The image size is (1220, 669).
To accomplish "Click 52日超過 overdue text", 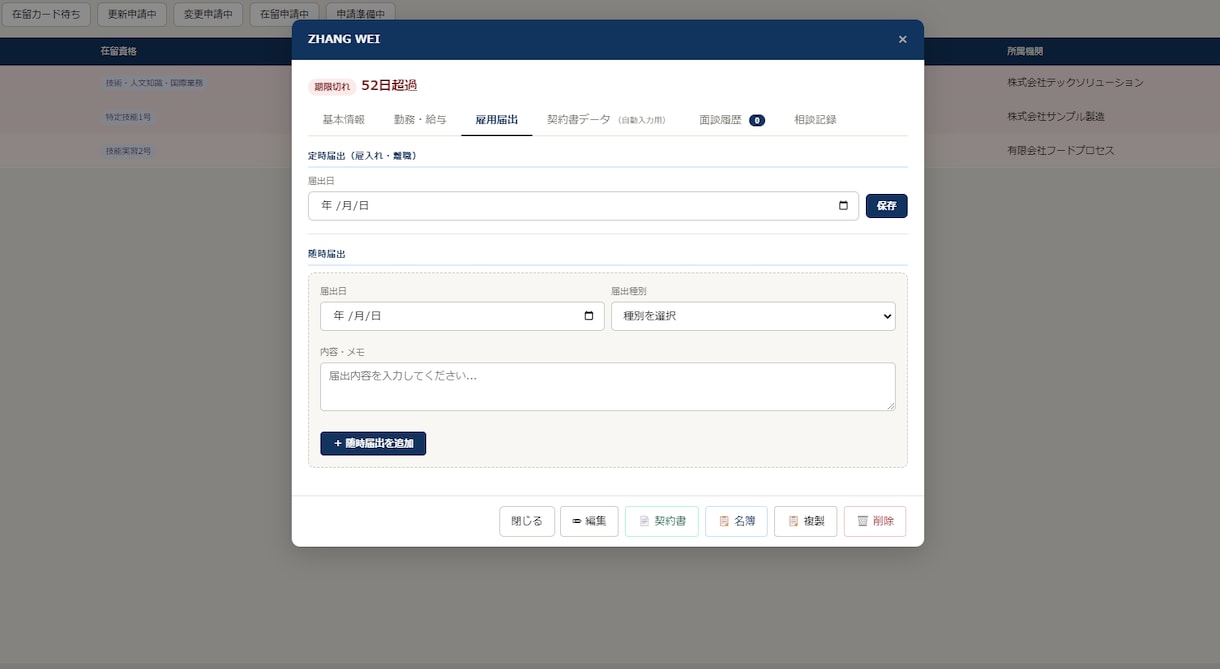I will (x=389, y=86).
